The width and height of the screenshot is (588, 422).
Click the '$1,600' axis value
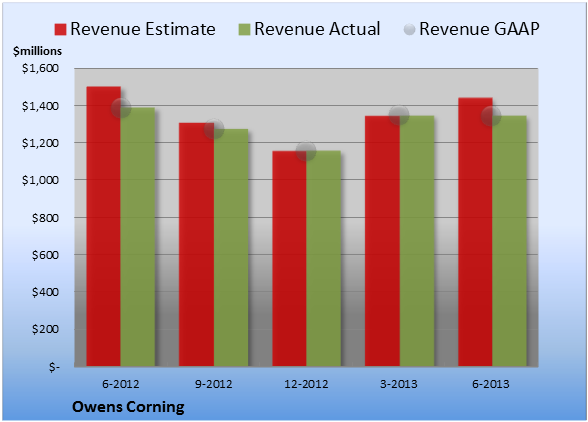click(x=40, y=68)
